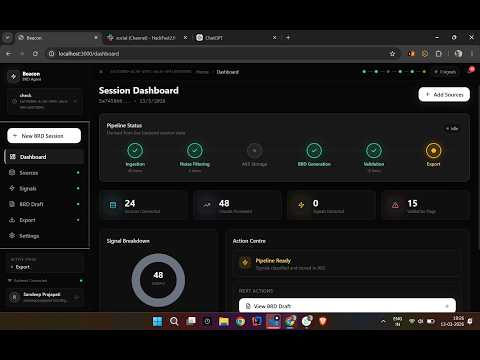
Task: Bookmark this page with the star
Action: tap(392, 53)
